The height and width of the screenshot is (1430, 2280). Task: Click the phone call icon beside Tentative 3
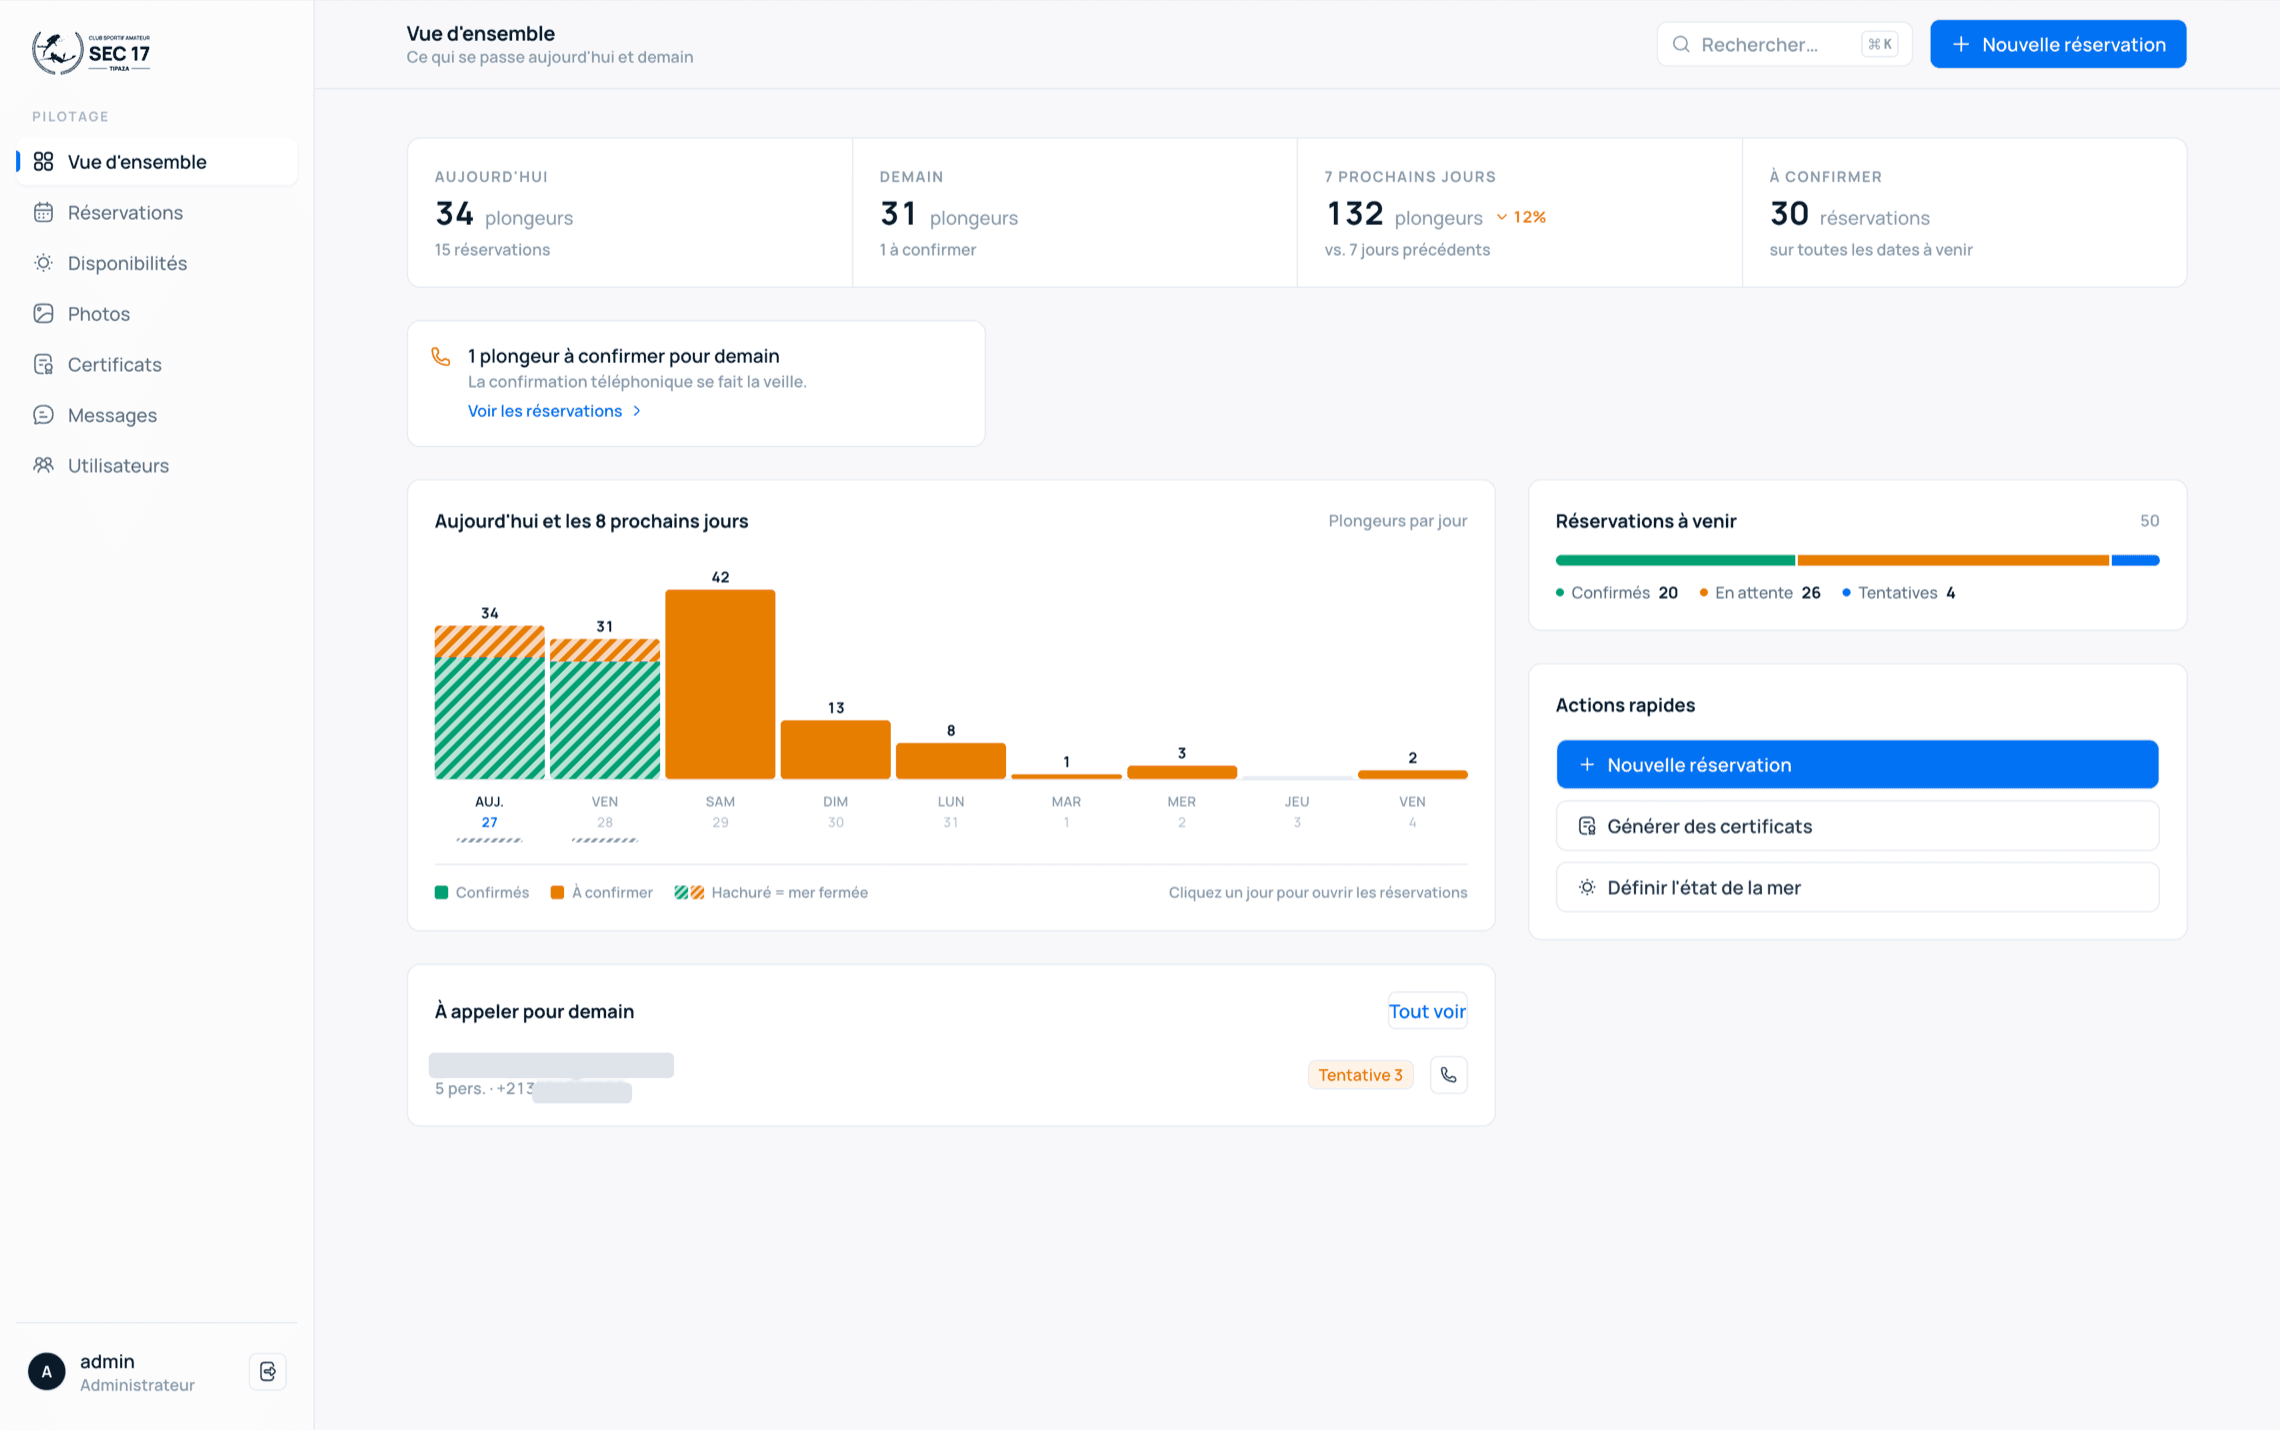1448,1075
